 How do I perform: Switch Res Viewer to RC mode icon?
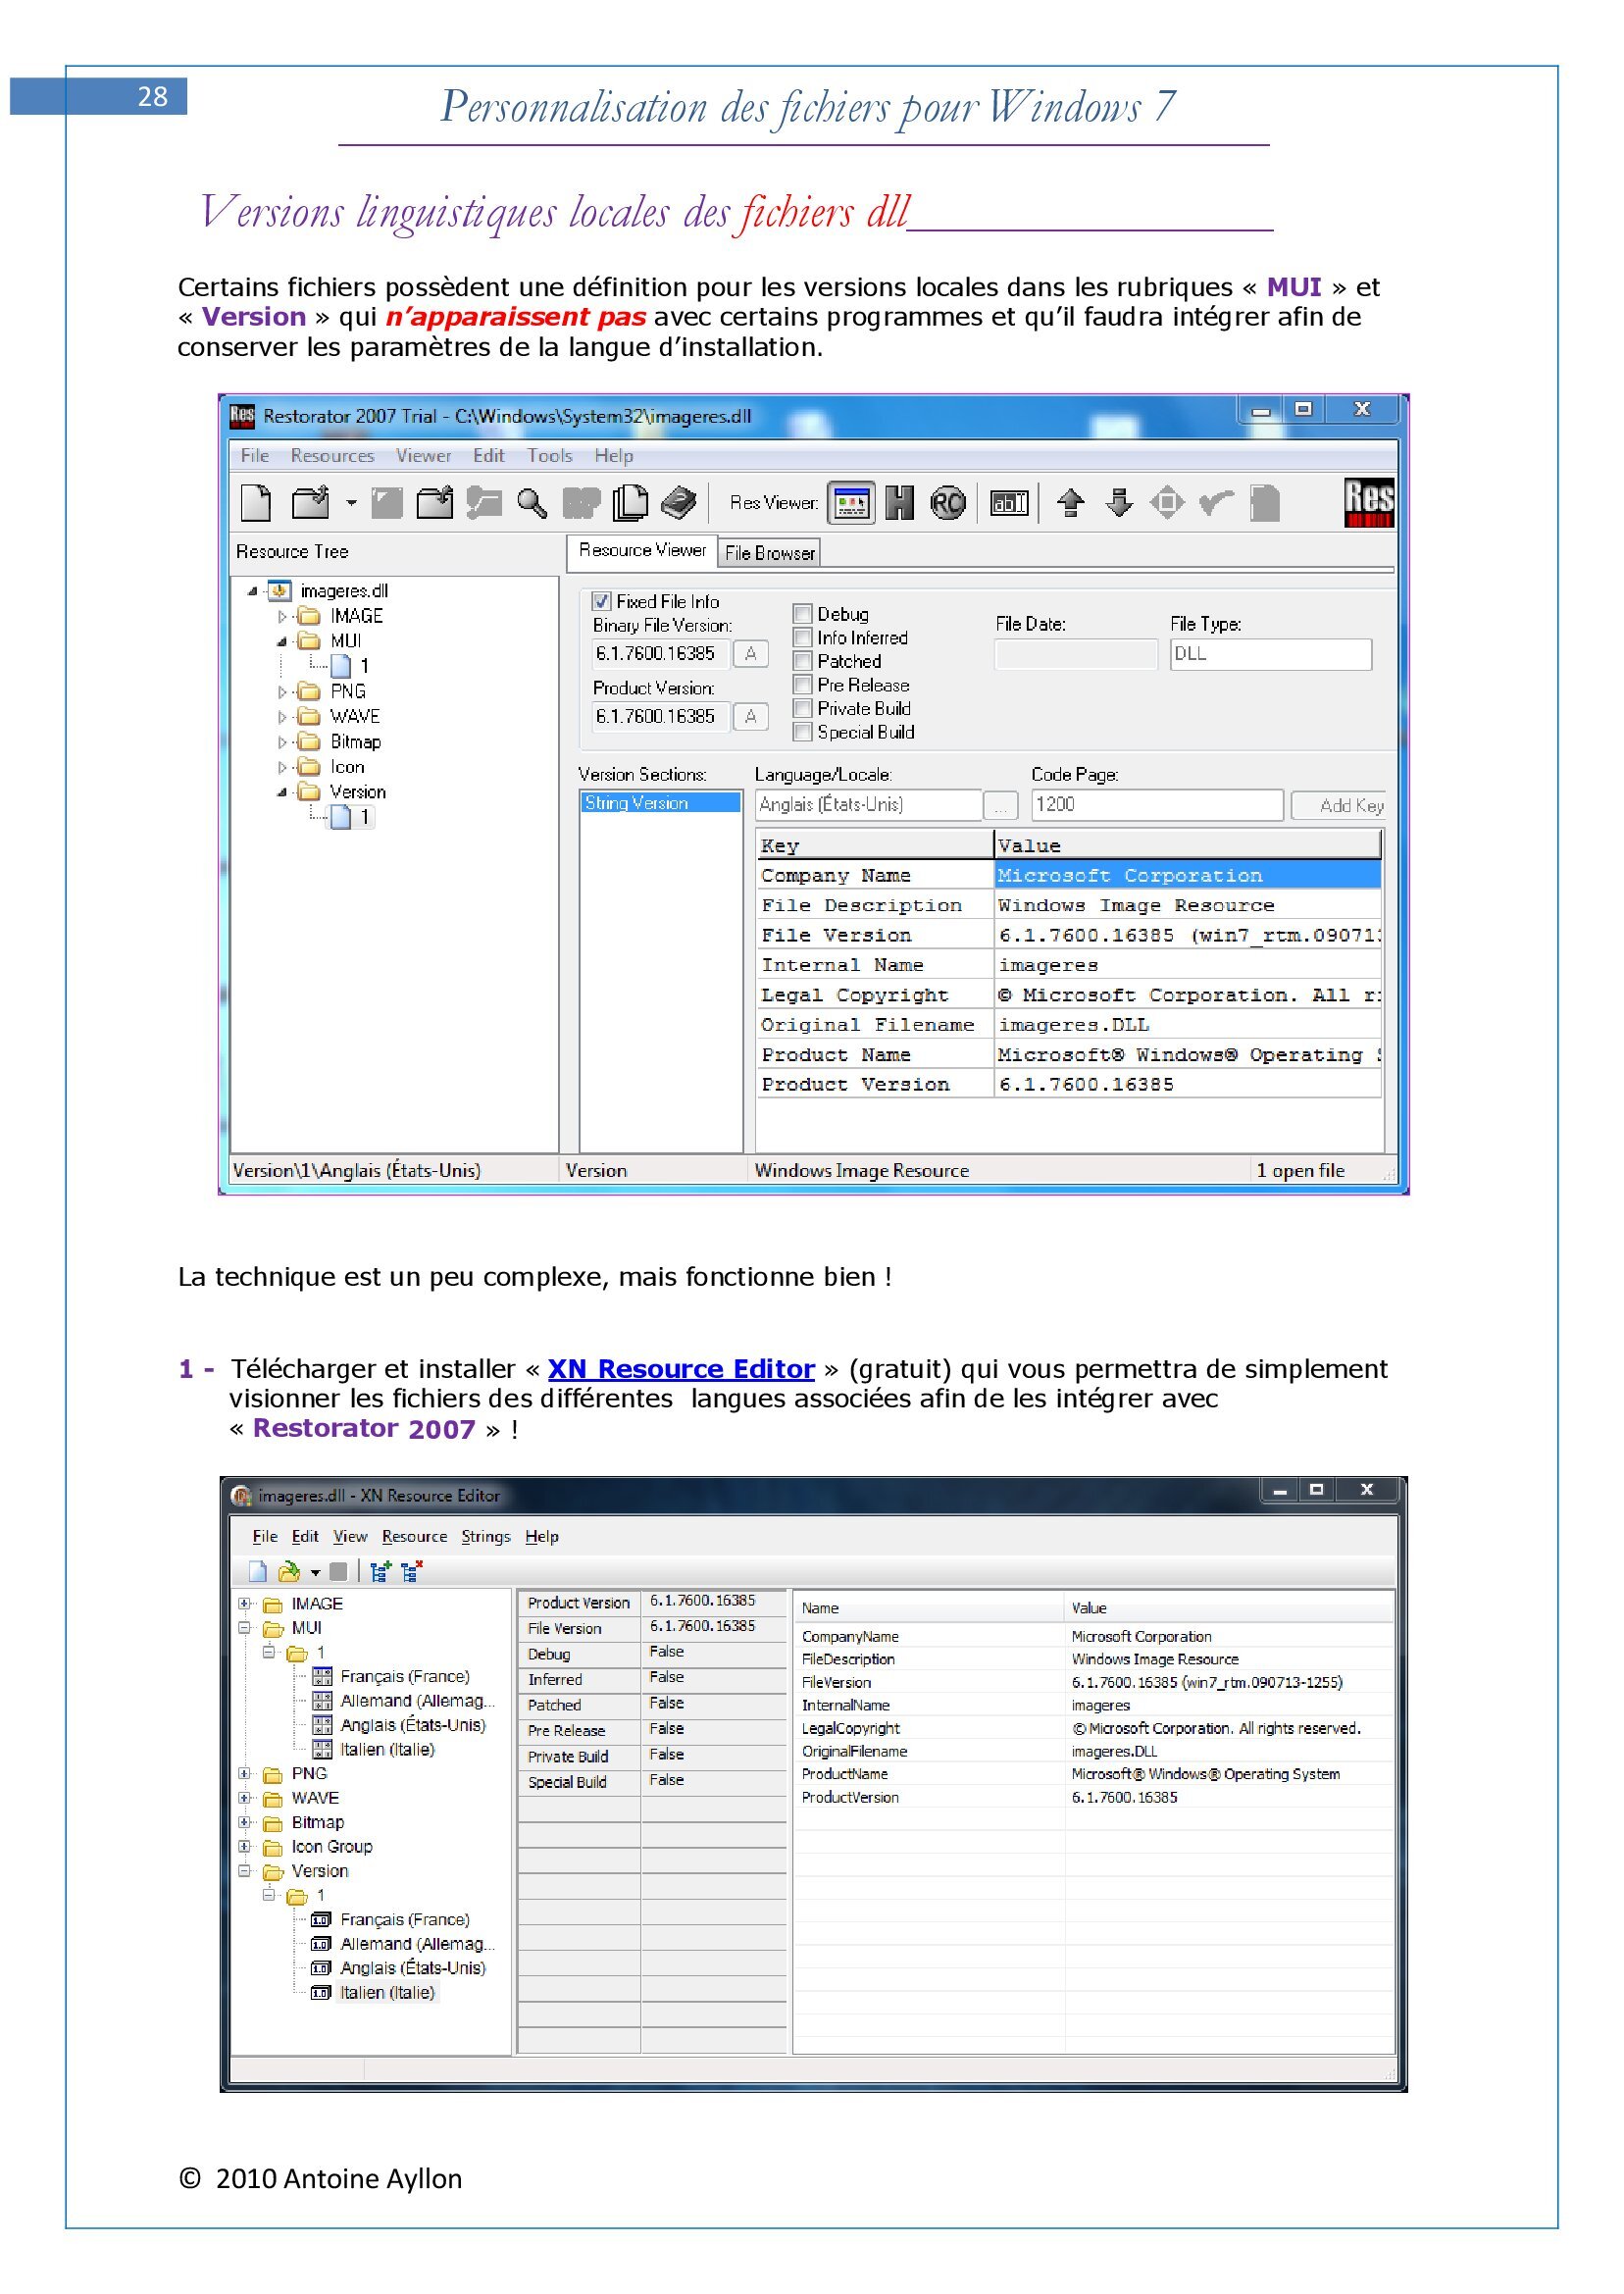coord(948,503)
